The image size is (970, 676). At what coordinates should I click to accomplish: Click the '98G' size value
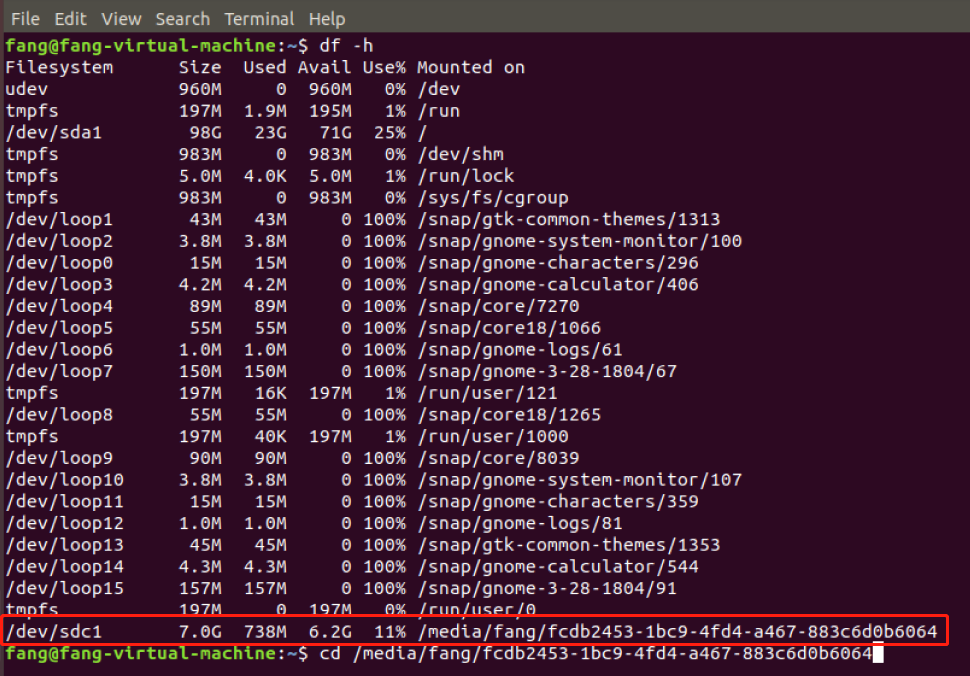(205, 132)
